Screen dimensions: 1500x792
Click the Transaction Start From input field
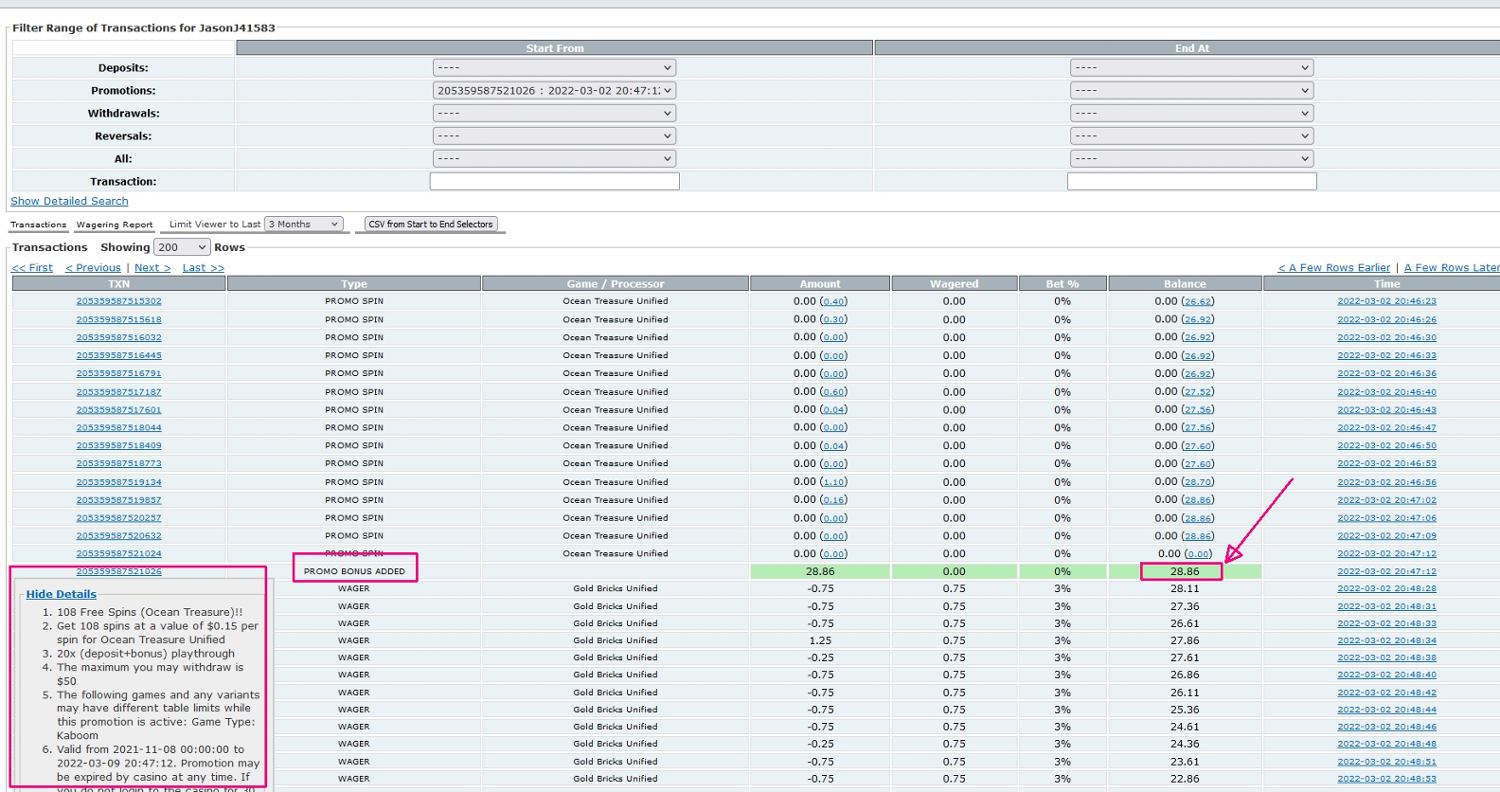(x=554, y=182)
